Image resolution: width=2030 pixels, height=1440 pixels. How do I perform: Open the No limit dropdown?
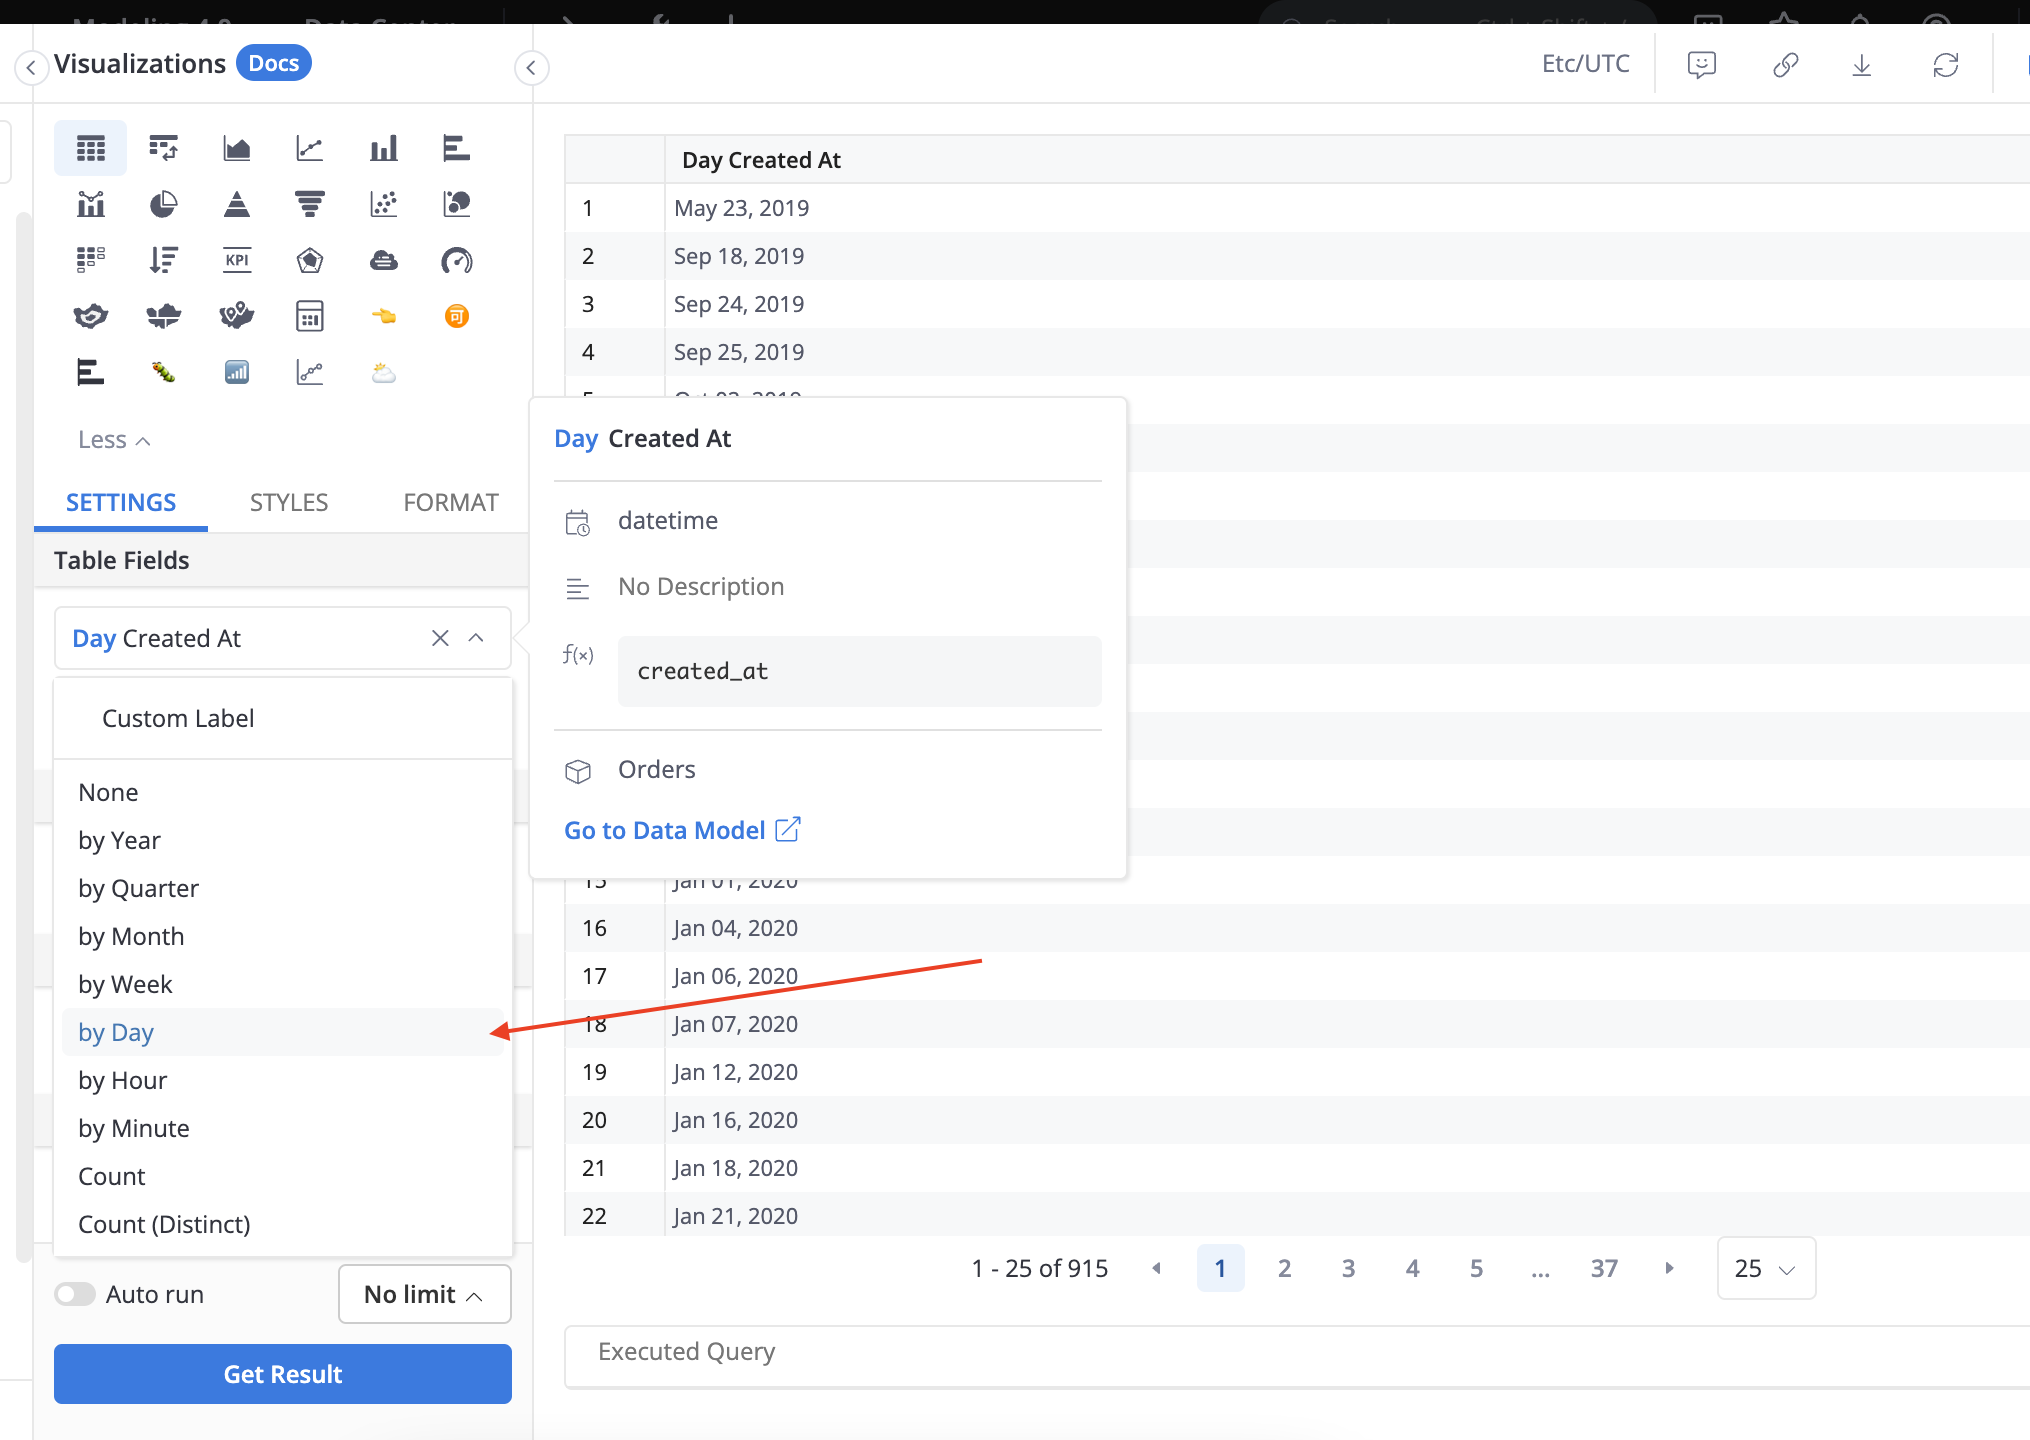[x=424, y=1294]
